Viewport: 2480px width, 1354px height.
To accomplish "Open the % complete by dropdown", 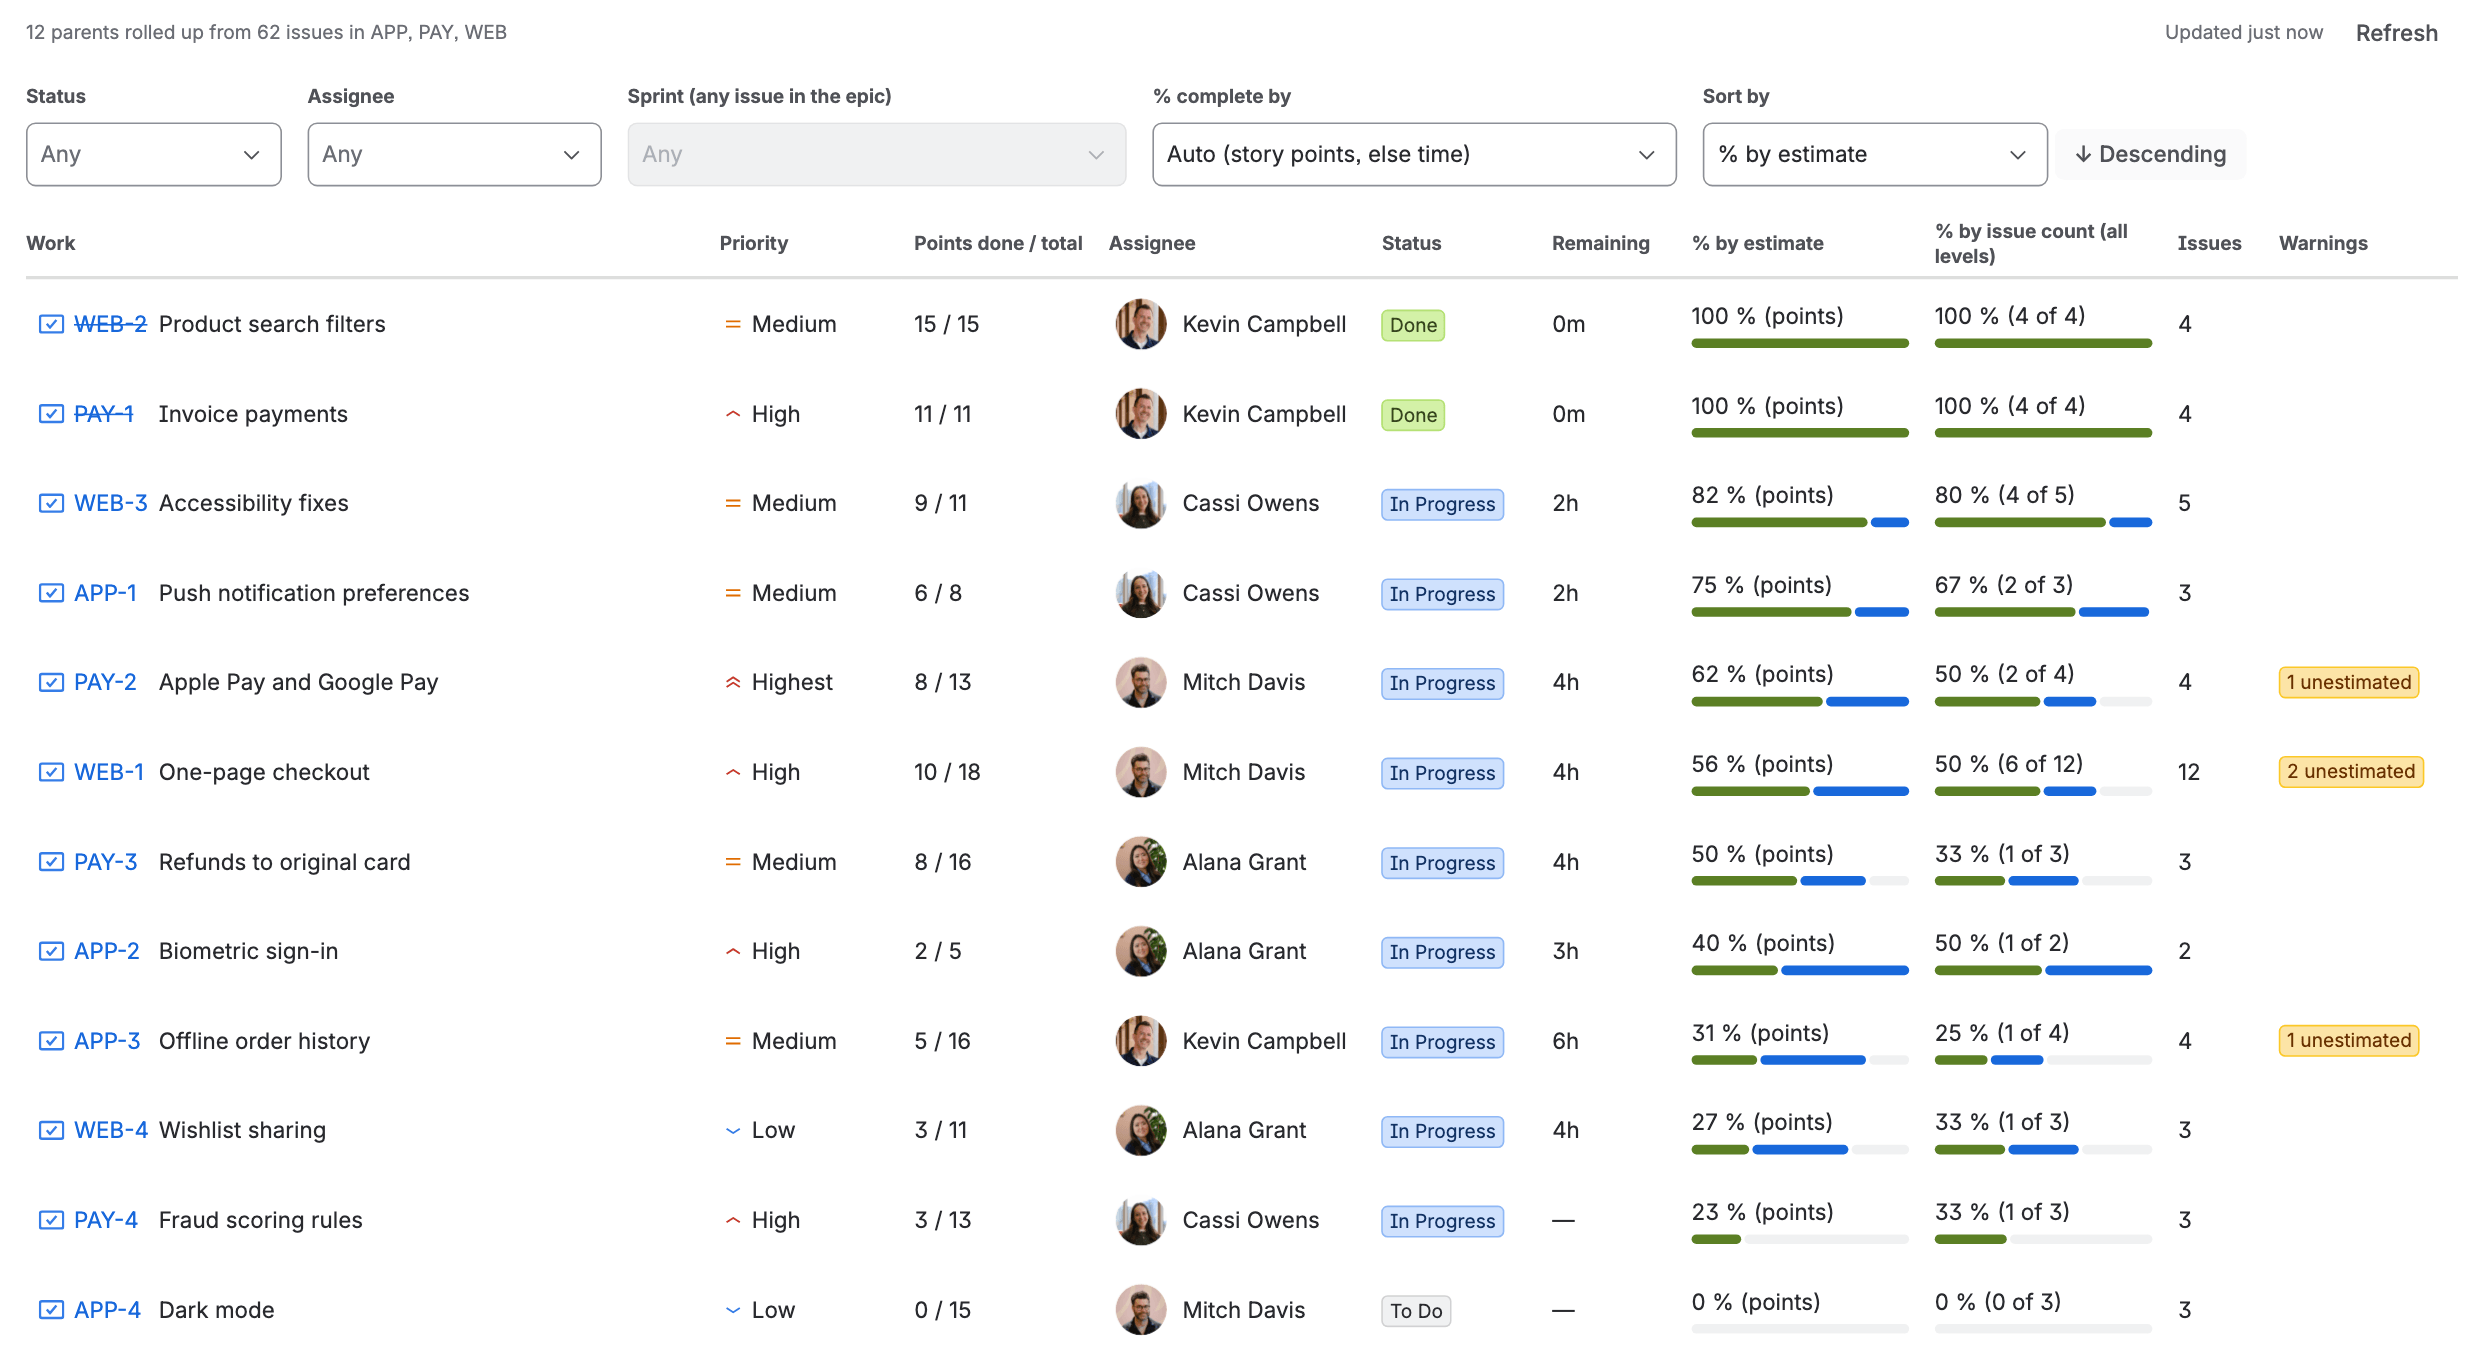I will click(1414, 154).
